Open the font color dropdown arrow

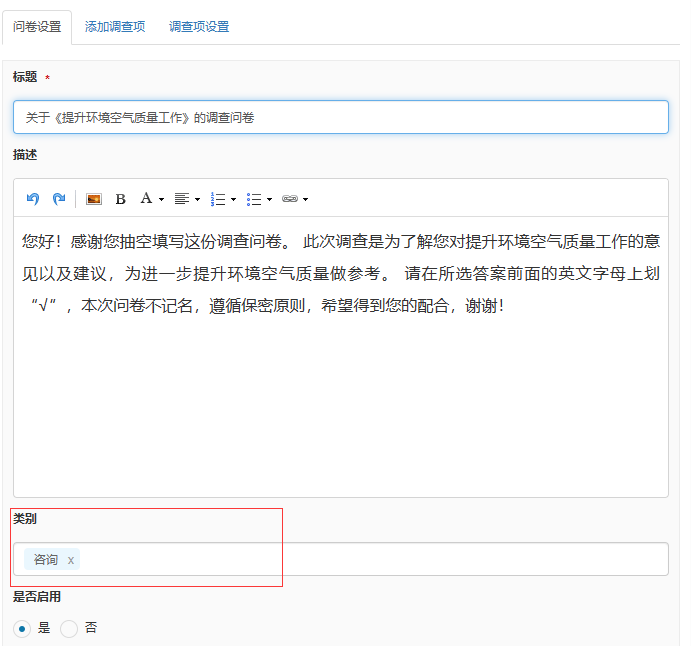pyautogui.click(x=161, y=200)
